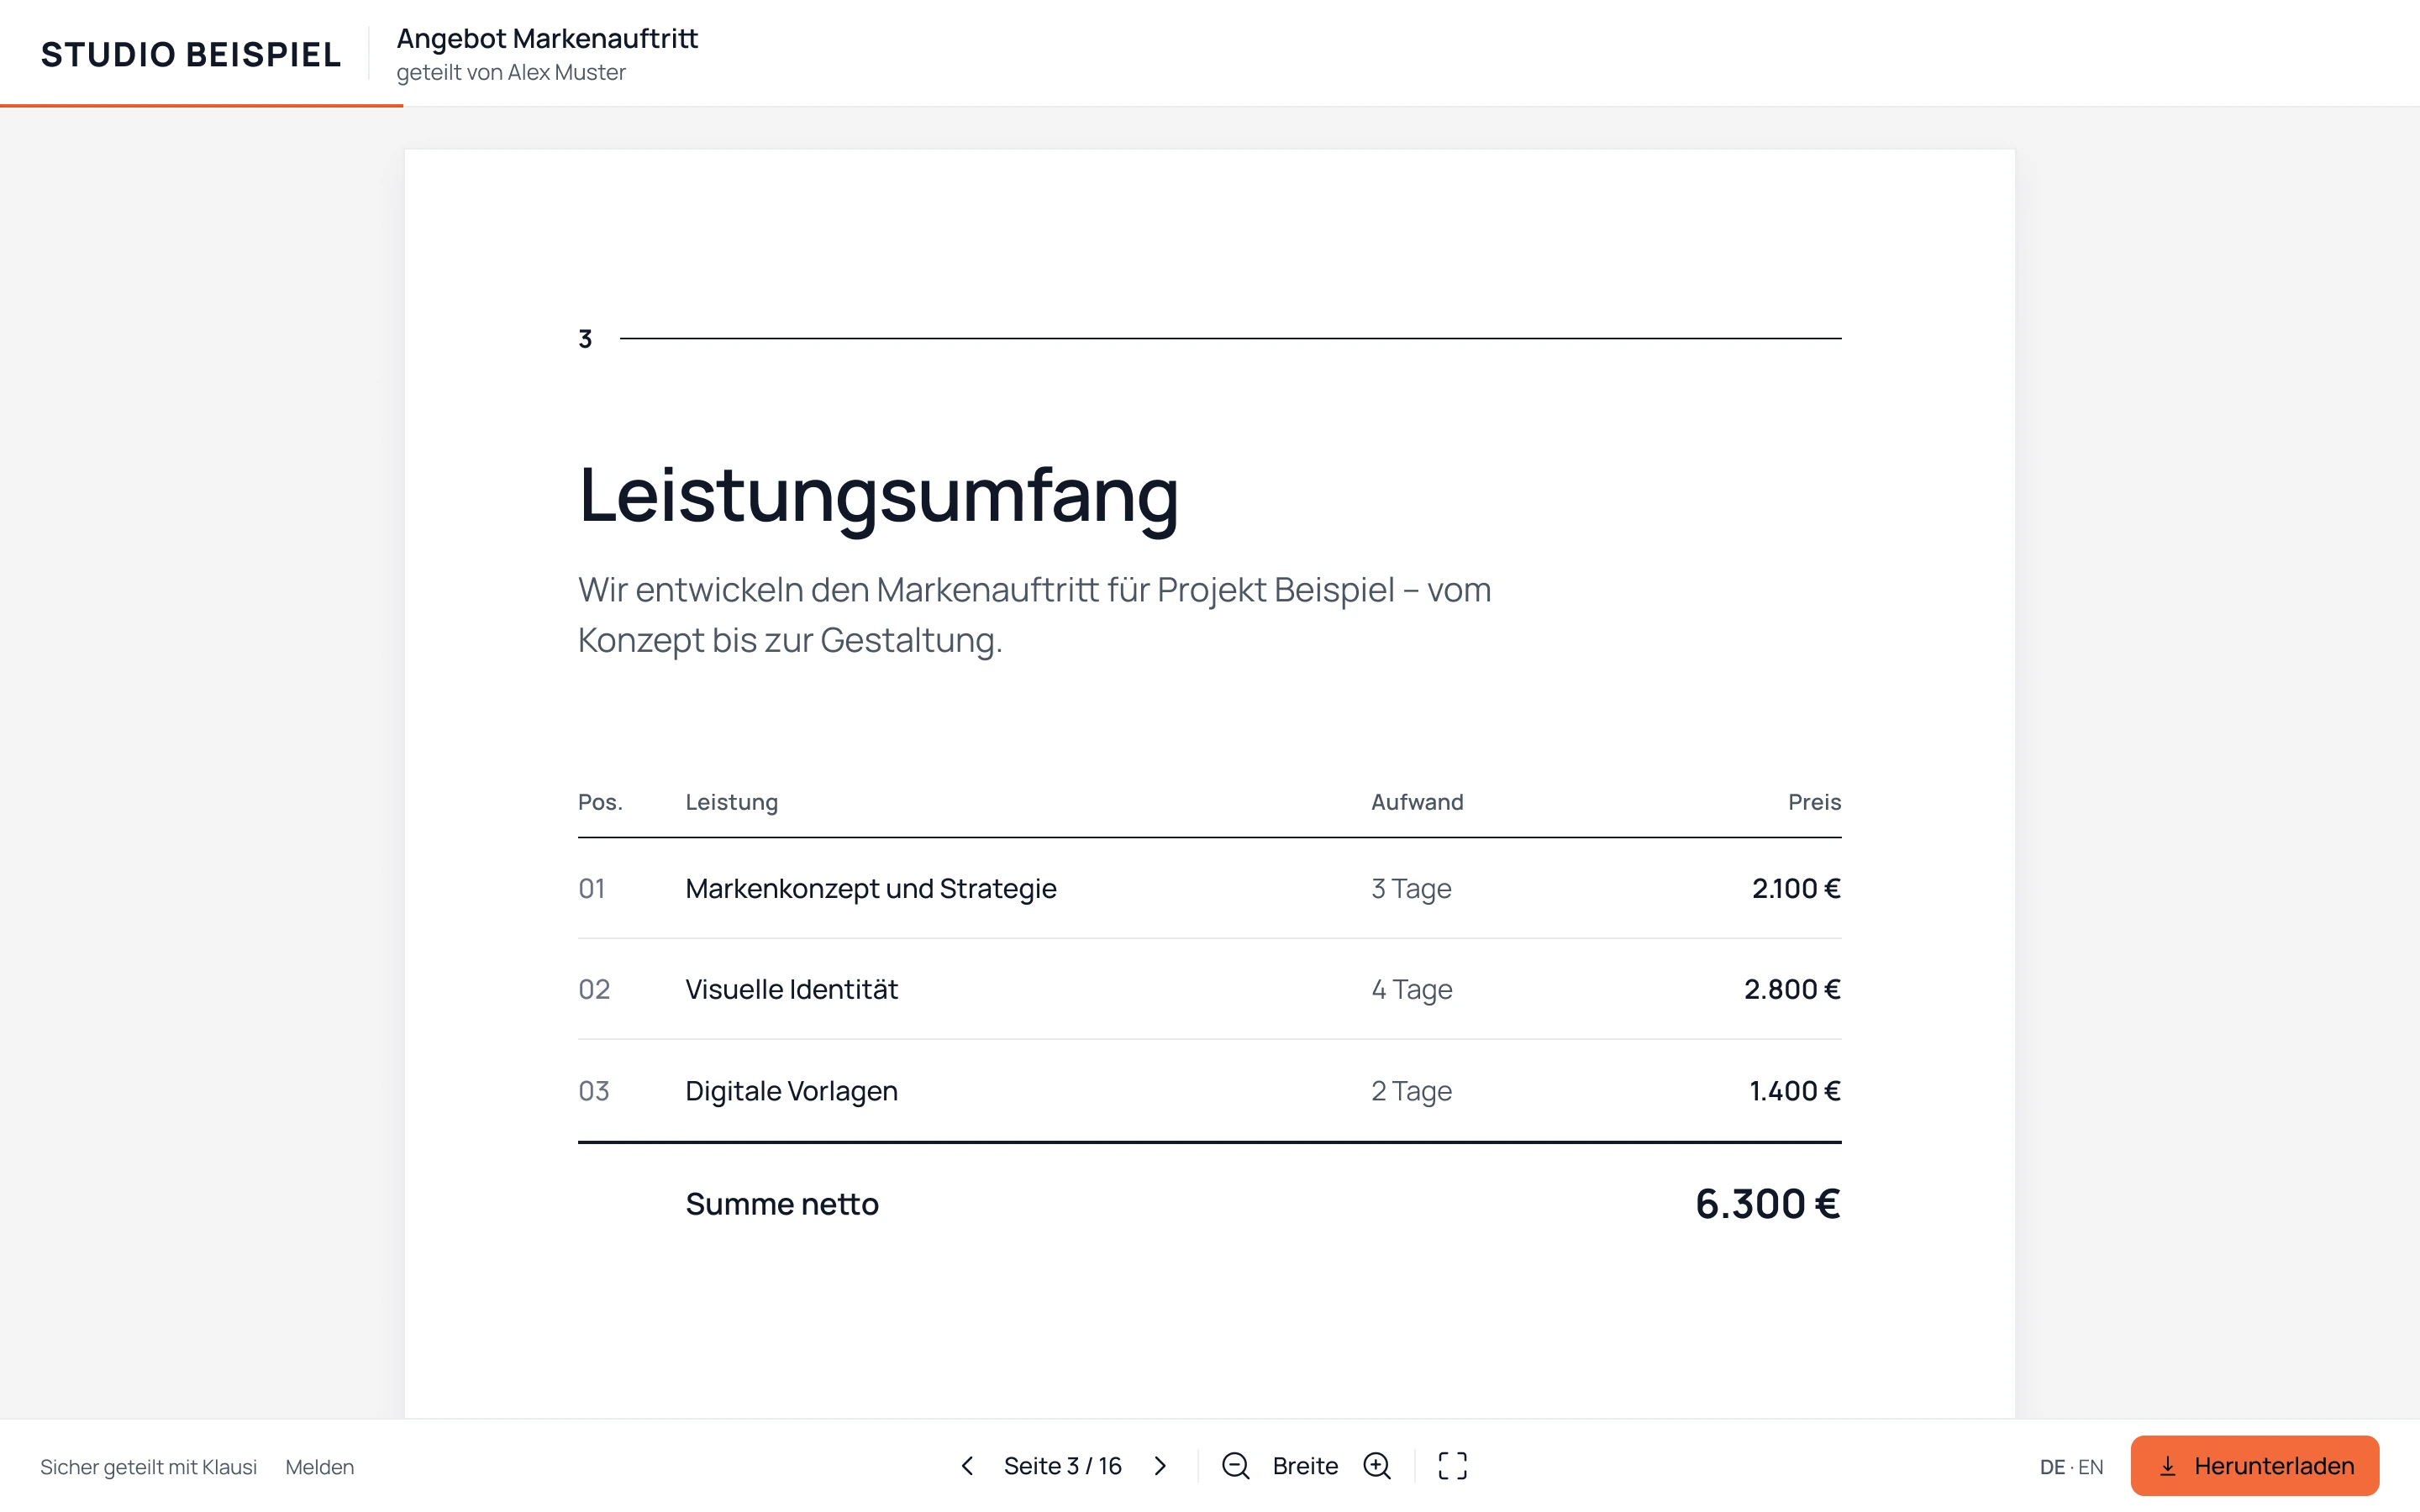The image size is (2420, 1512).
Task: Zoom in with the plus magnifier
Action: coord(1377,1466)
